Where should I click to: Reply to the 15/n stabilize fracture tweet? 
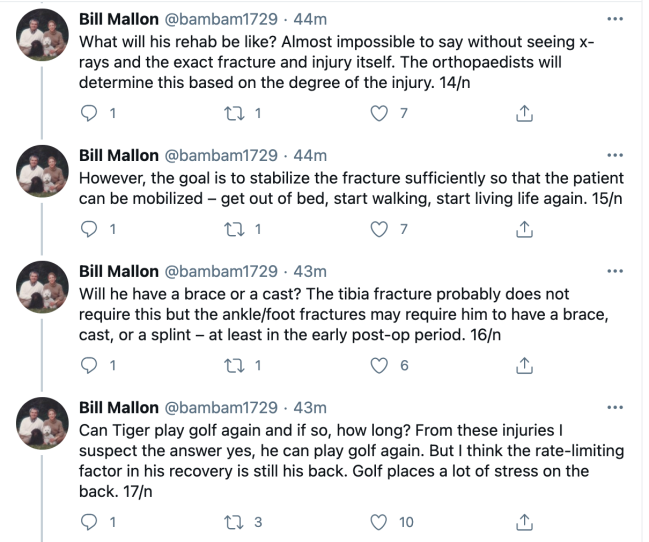[x=90, y=229]
